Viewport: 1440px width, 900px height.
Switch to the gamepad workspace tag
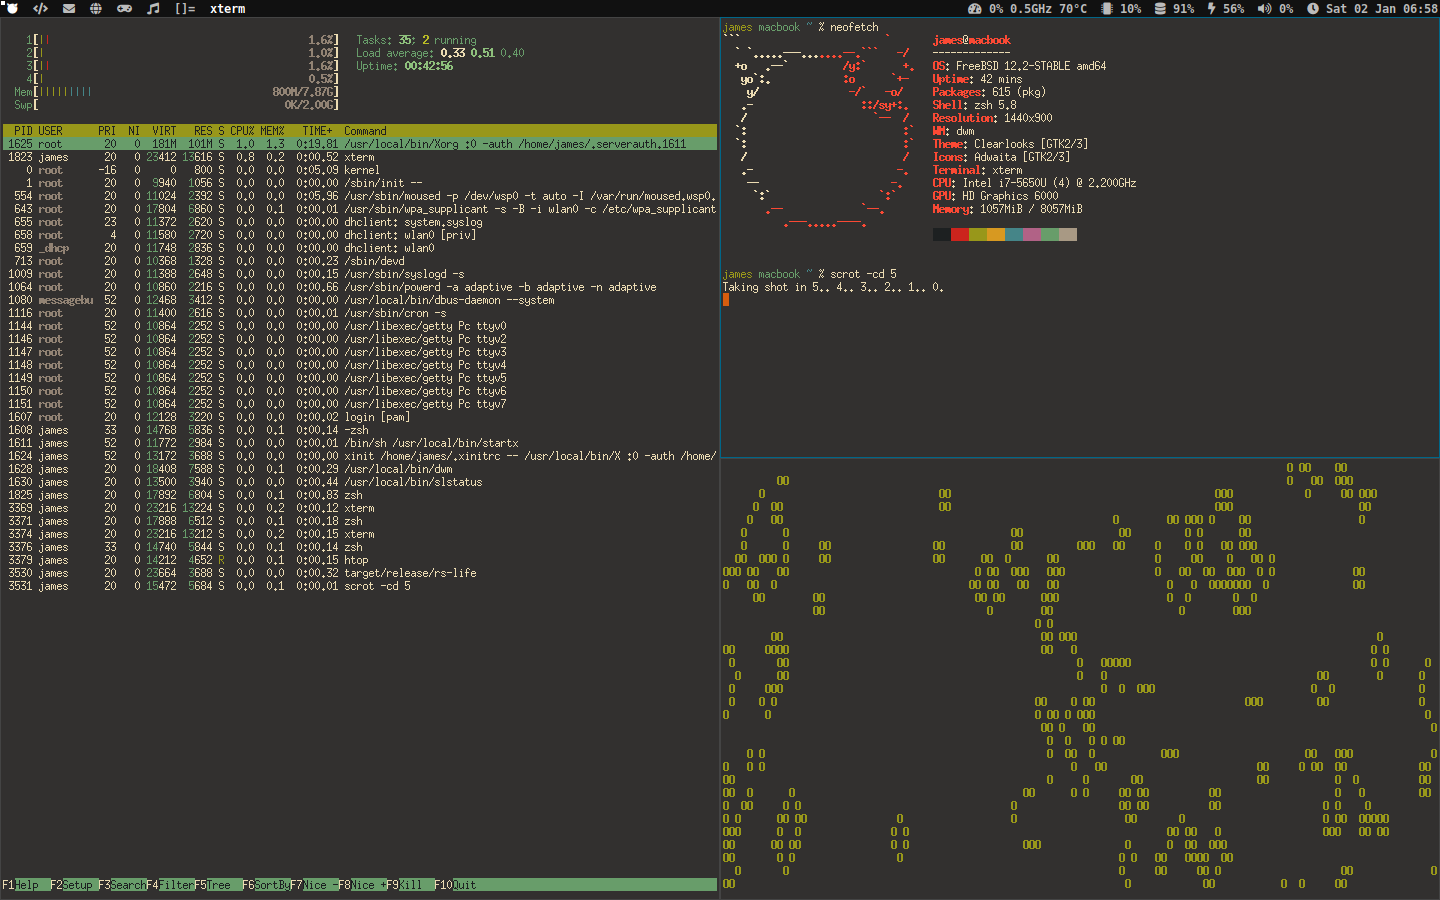point(124,8)
